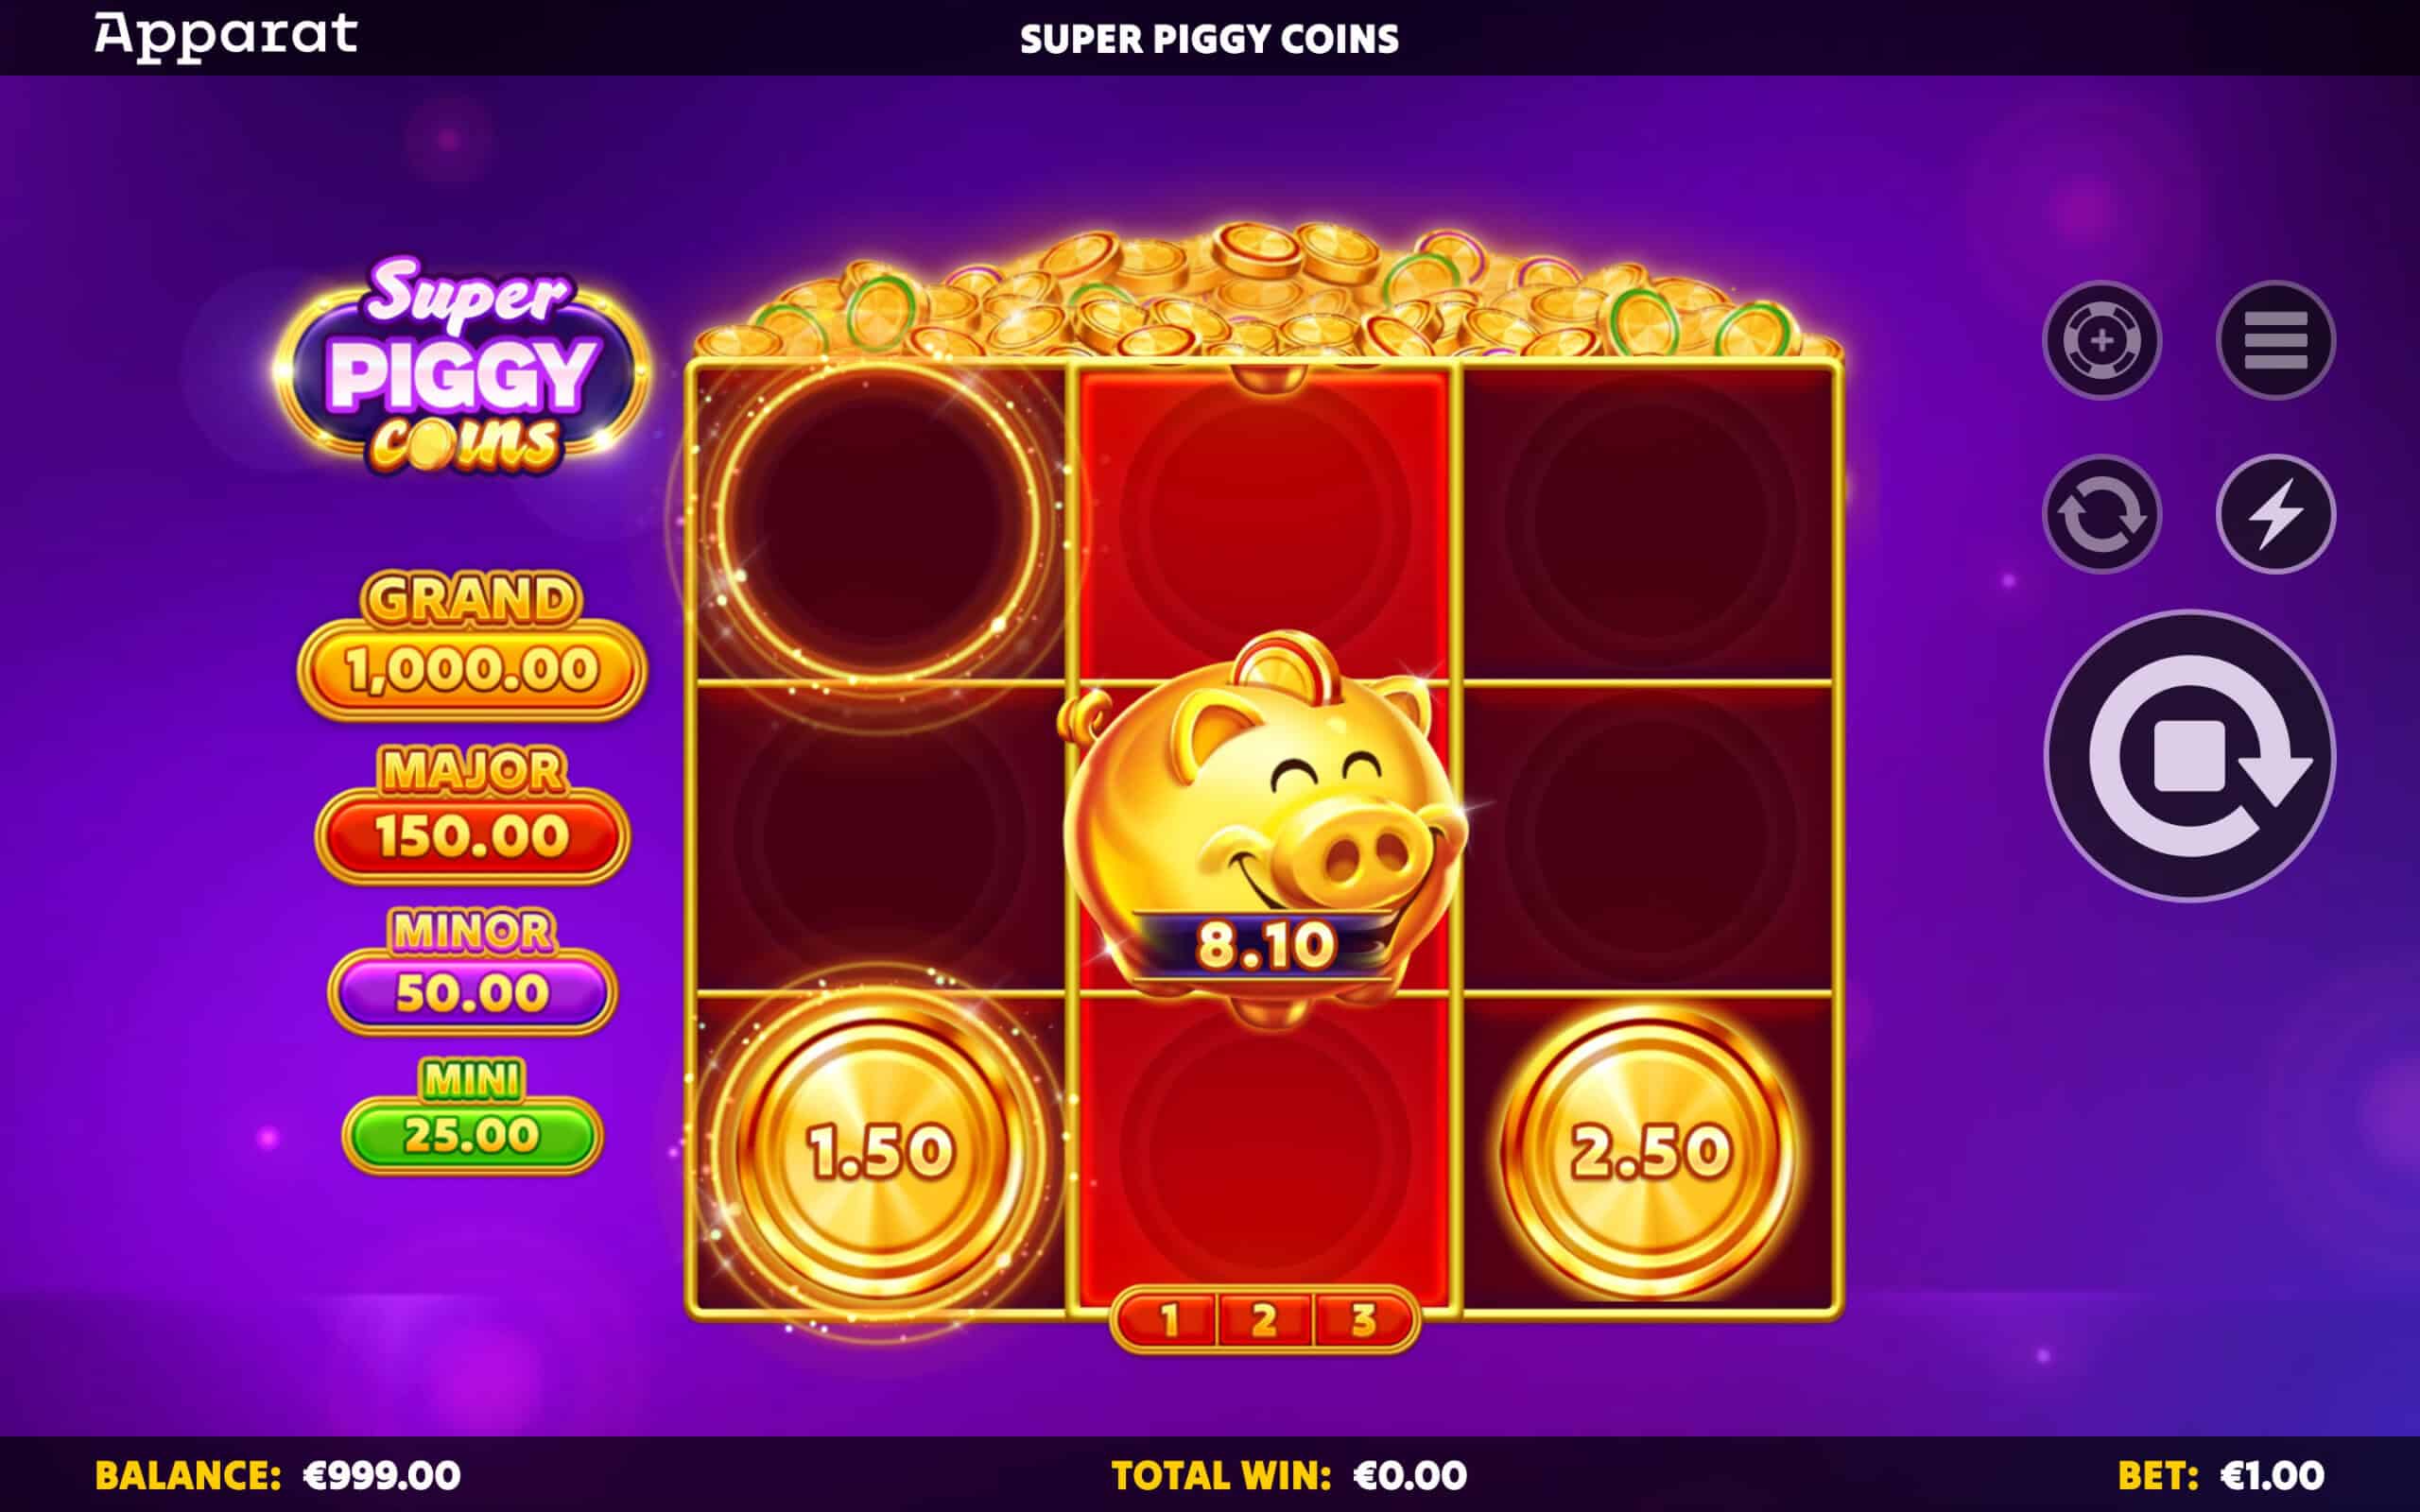Open the bet chip selector icon
Screen dimensions: 2420x1512
pos(2102,340)
